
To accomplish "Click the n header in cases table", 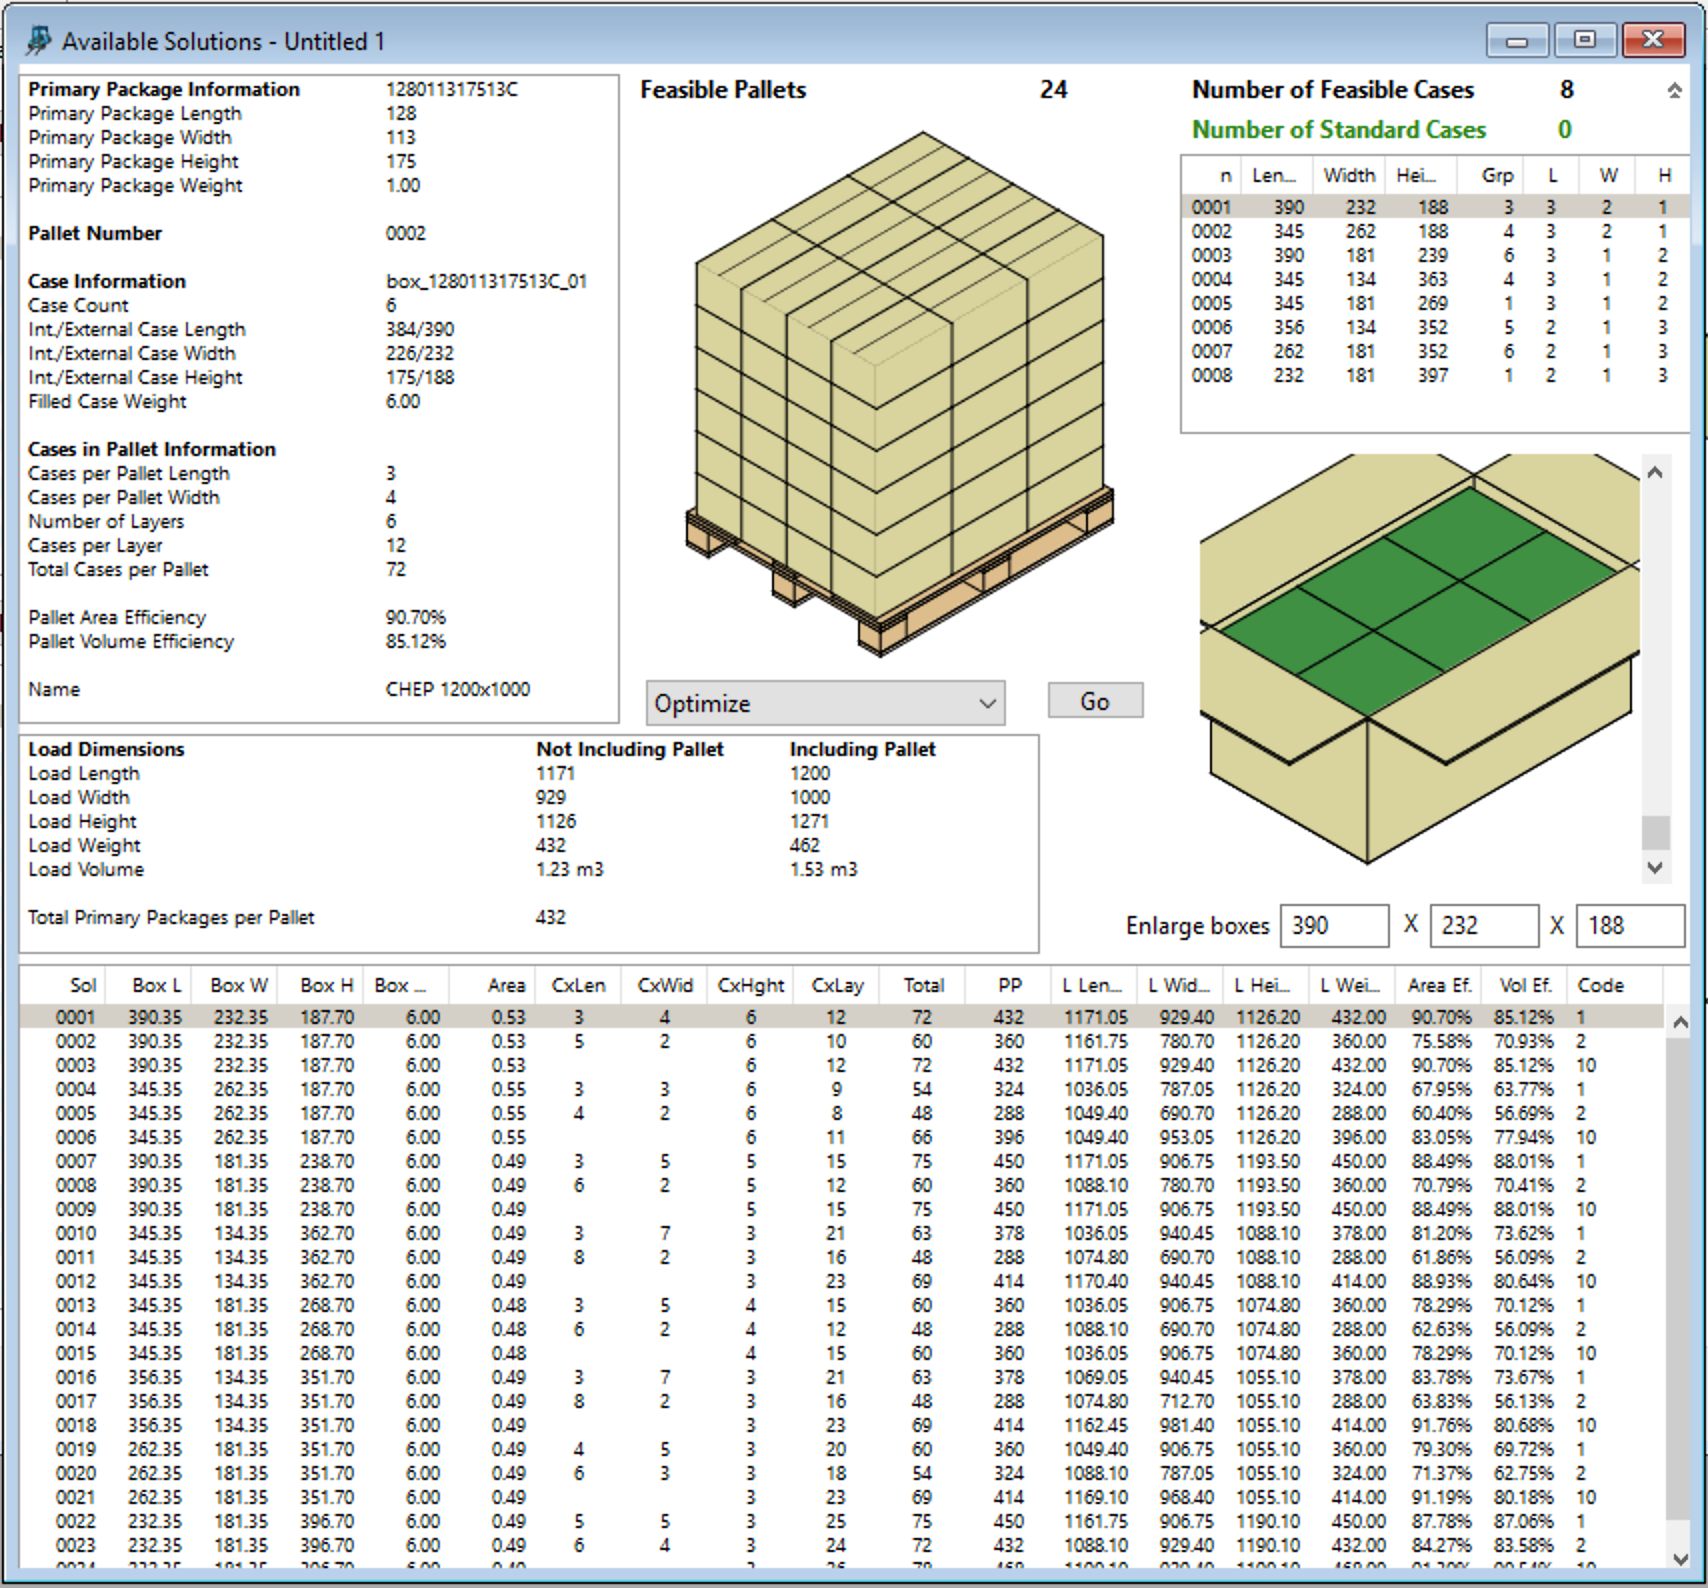I will 1212,175.
